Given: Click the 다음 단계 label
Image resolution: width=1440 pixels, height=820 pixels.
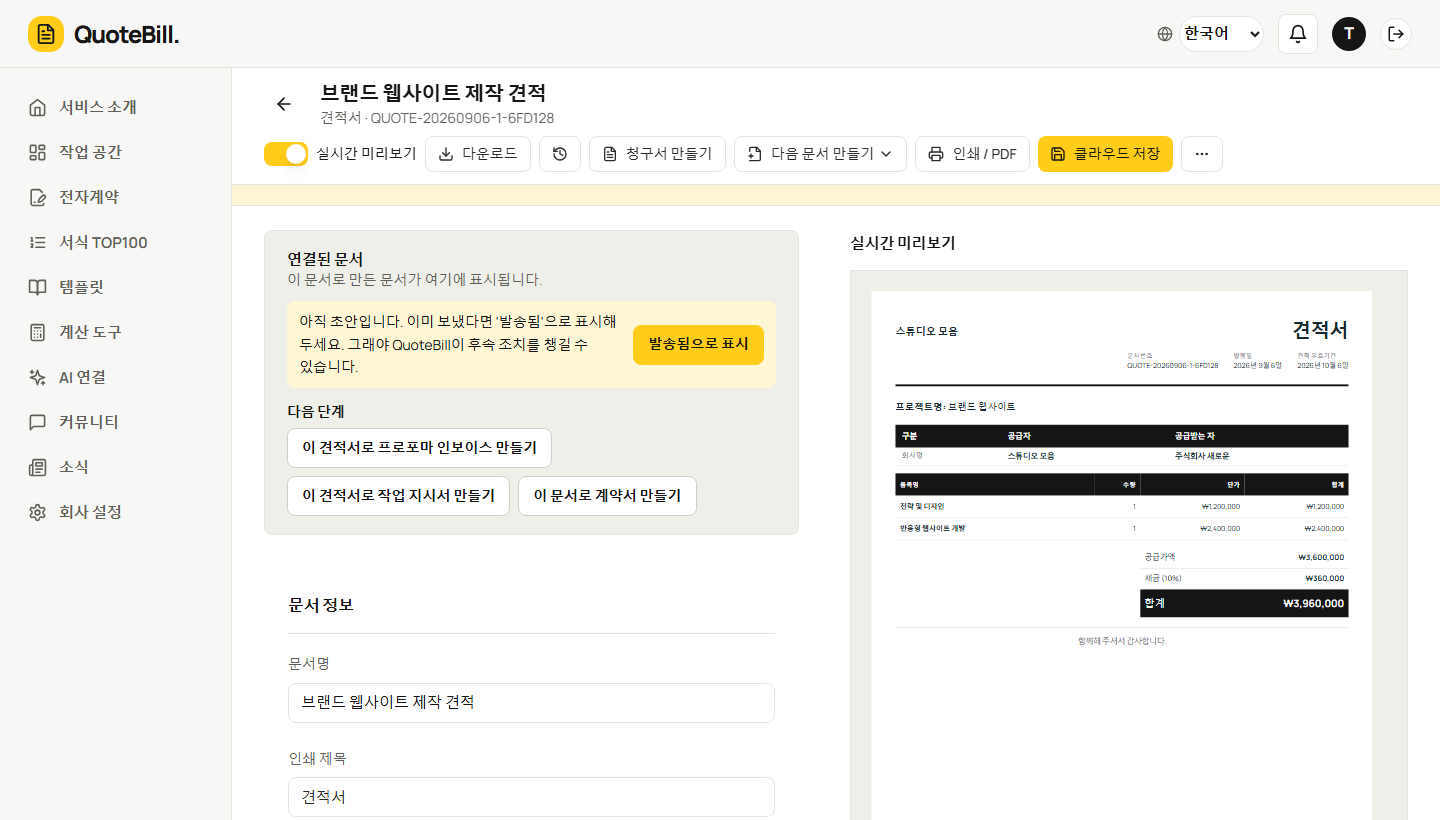Looking at the screenshot, I should tap(316, 411).
